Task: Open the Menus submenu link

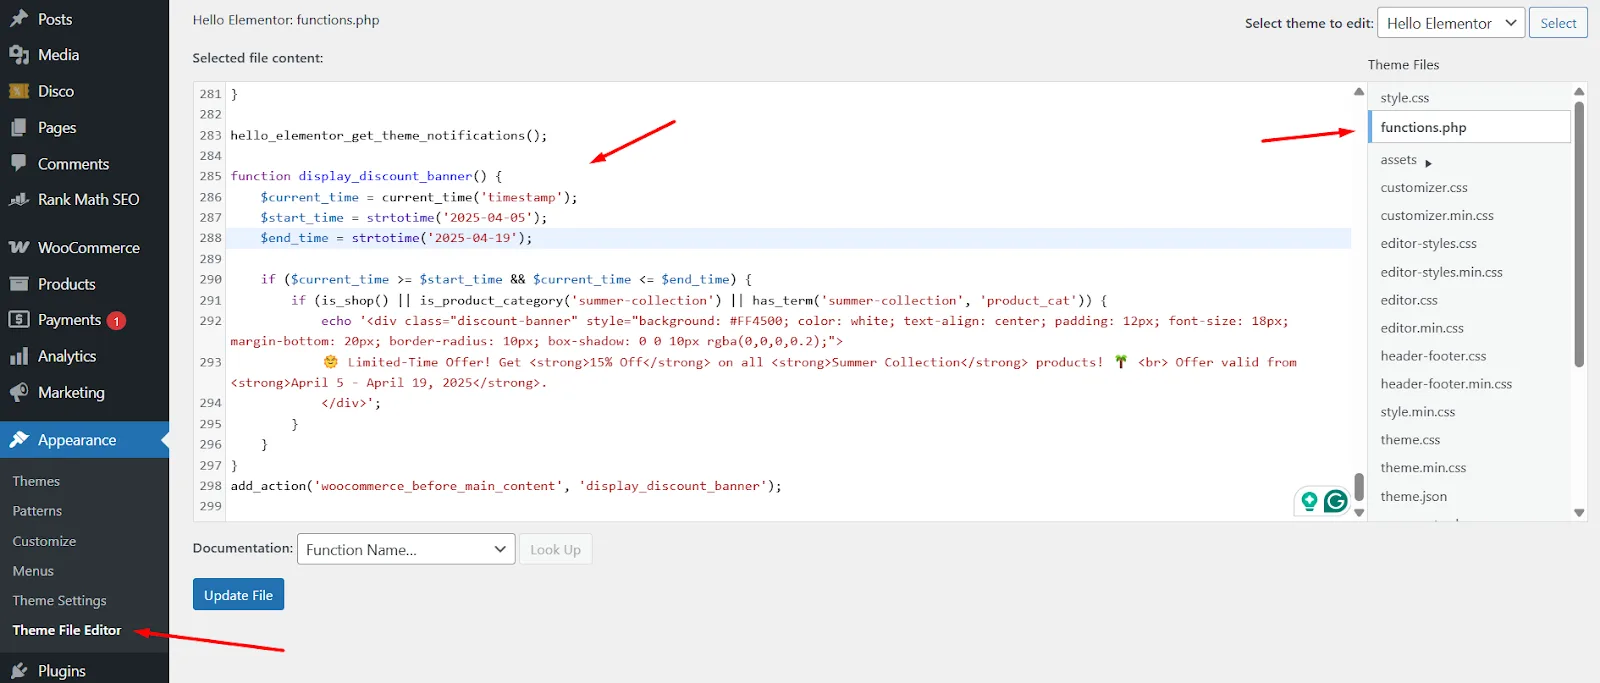Action: point(33,571)
